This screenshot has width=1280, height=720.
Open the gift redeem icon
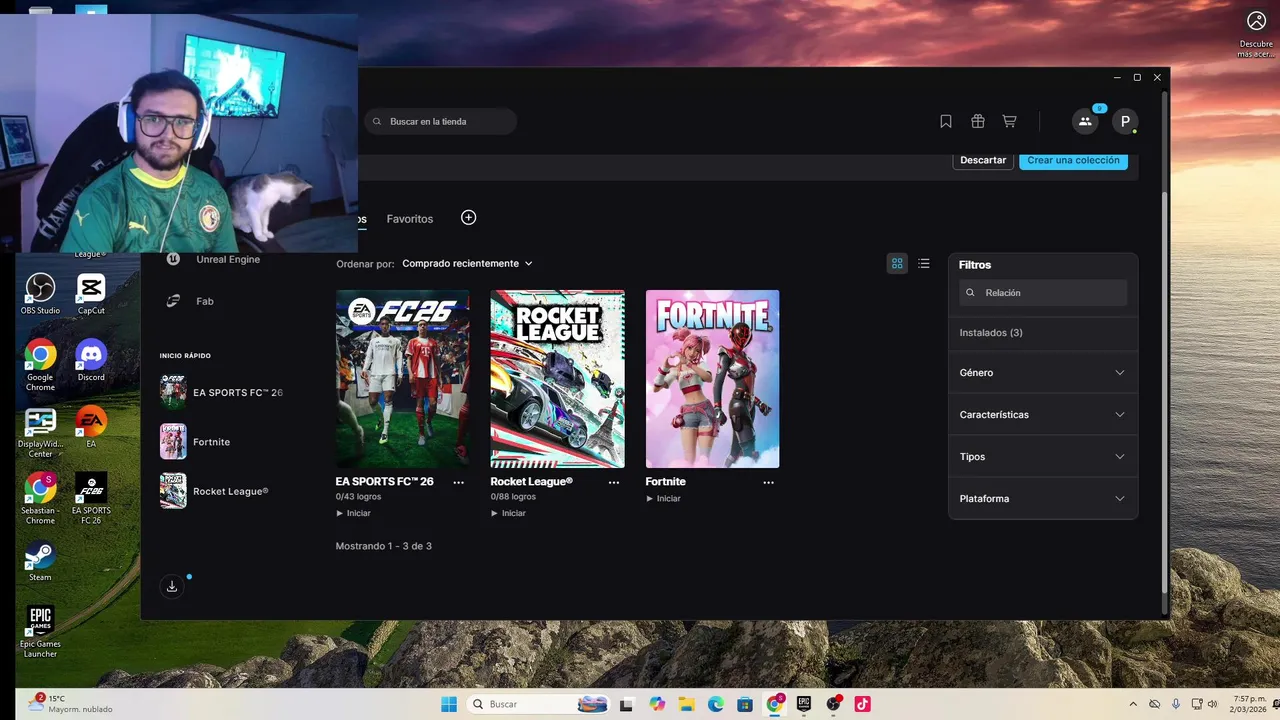click(978, 121)
